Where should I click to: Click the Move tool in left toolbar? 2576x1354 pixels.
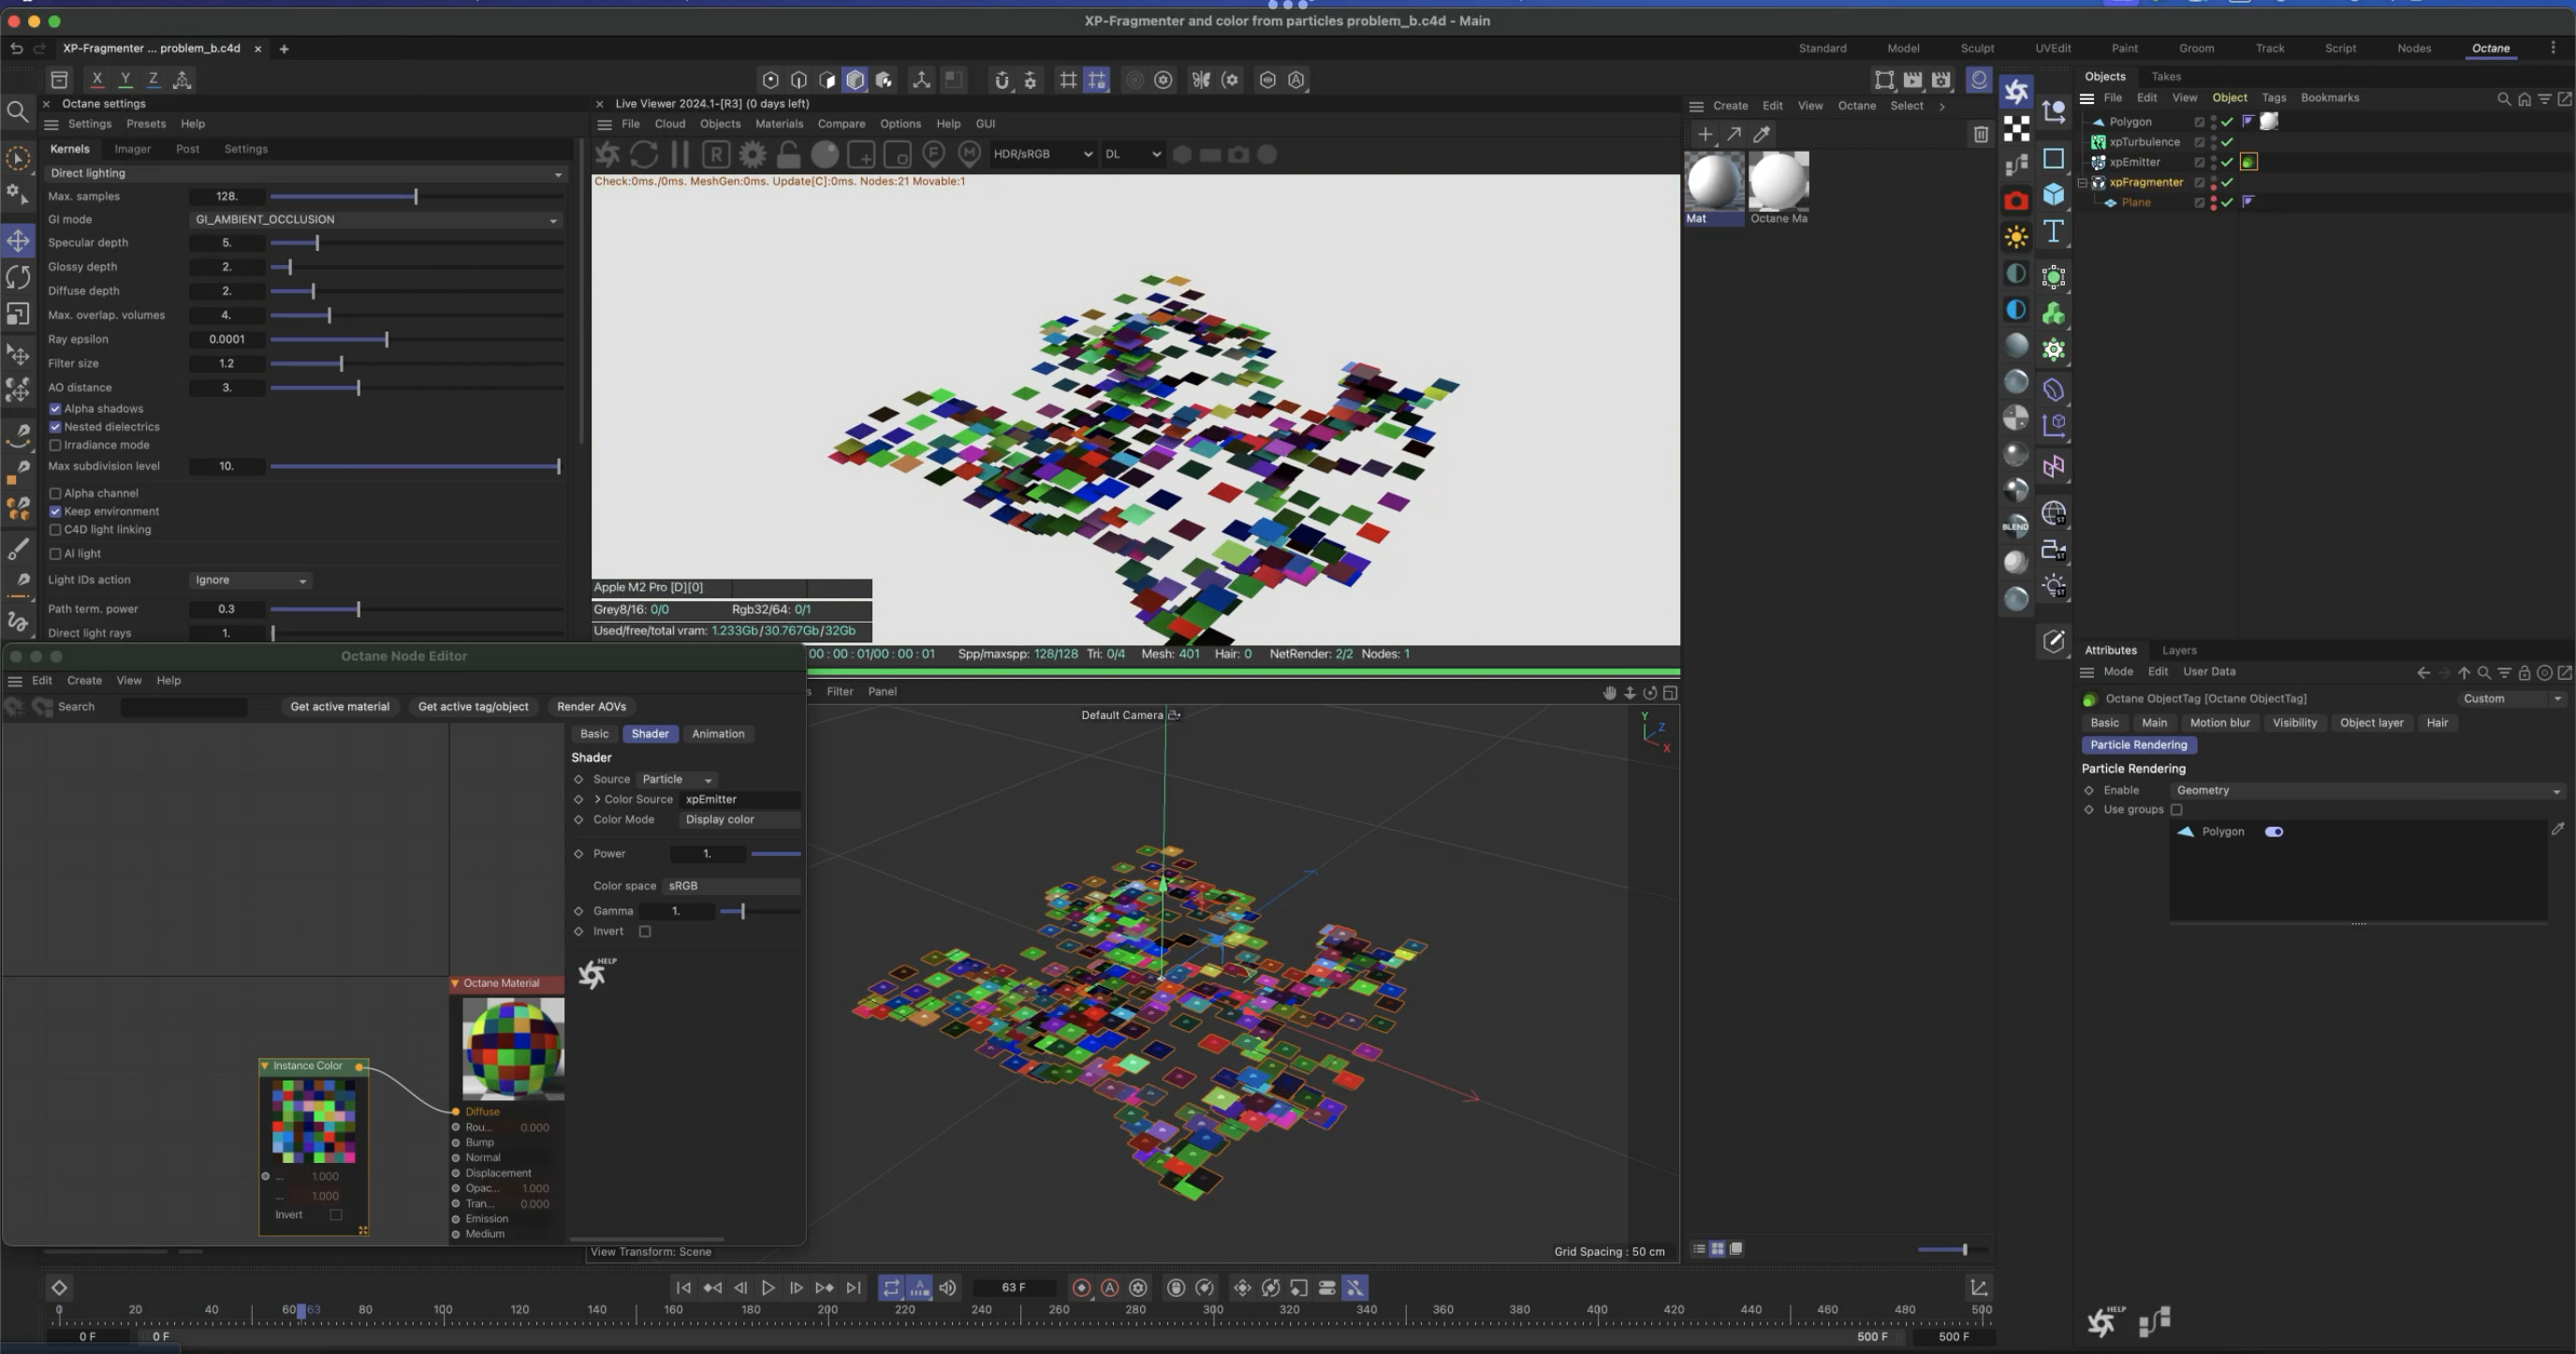(x=18, y=241)
